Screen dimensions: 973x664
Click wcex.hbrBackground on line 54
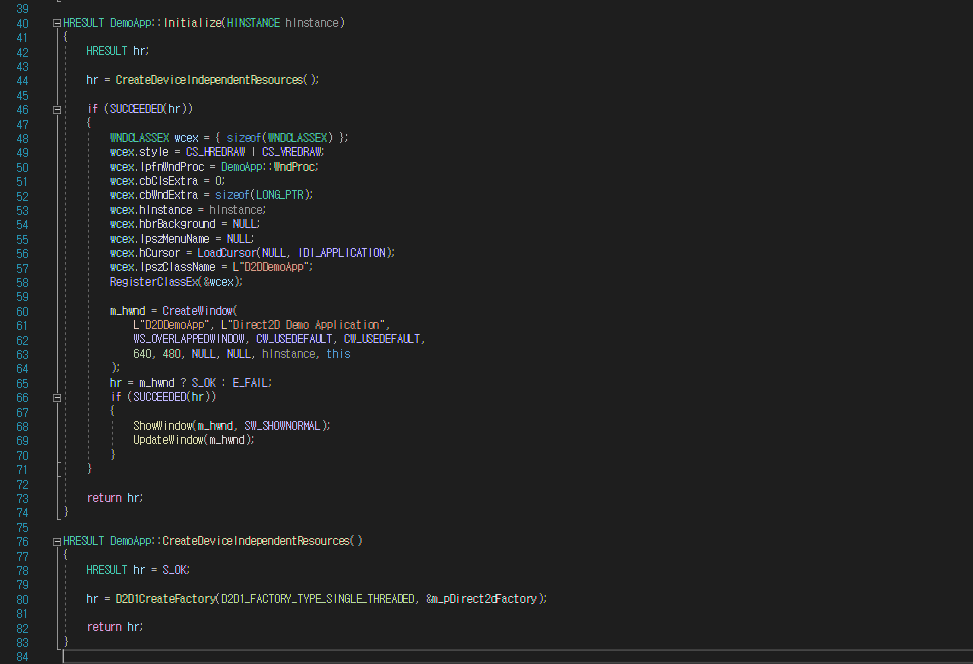(x=163, y=224)
